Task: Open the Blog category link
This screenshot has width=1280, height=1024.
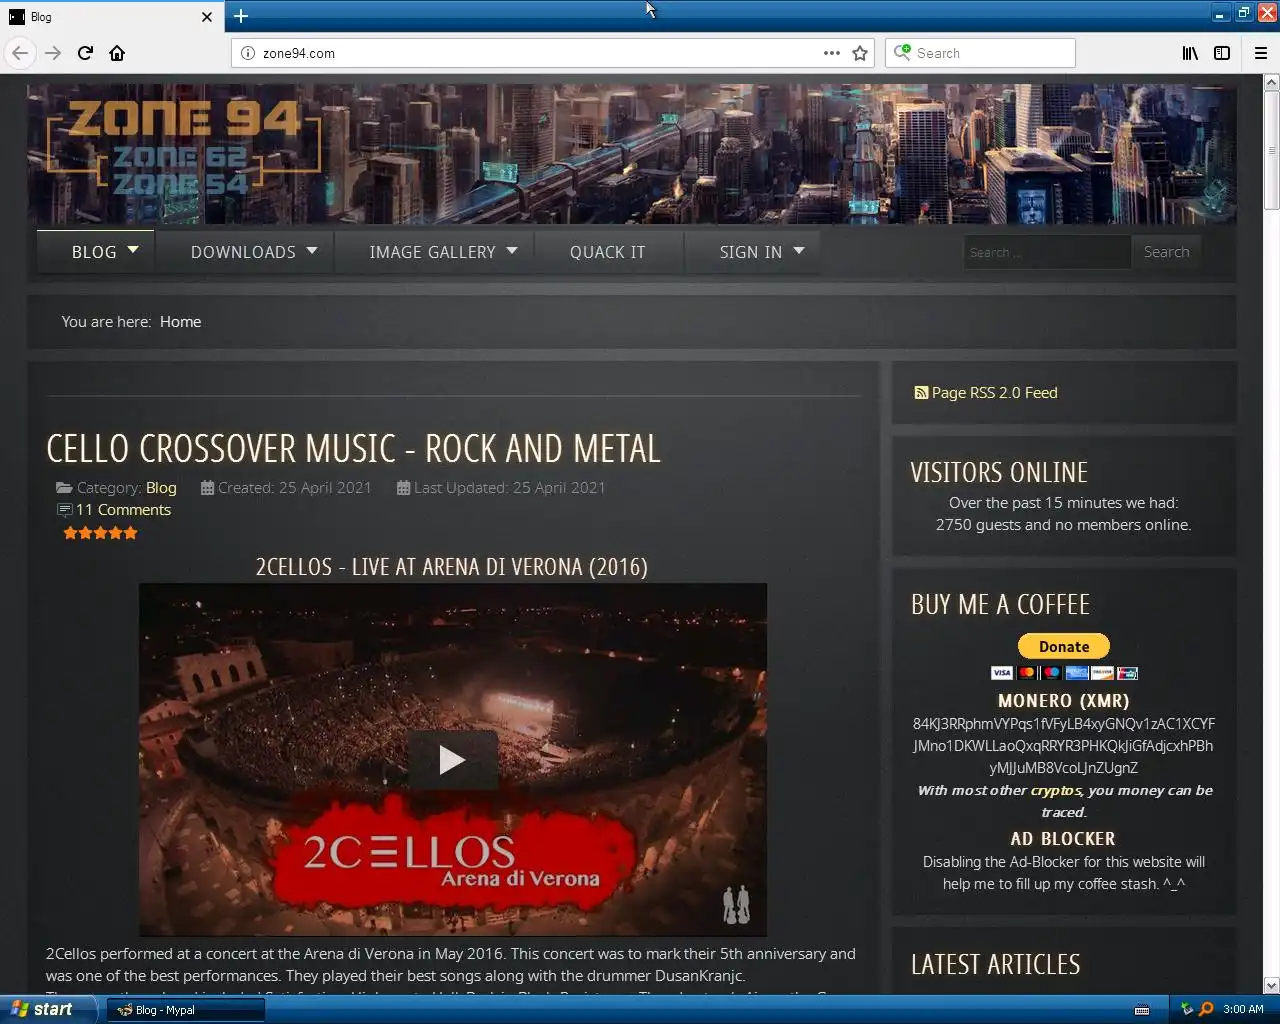Action: 161,488
